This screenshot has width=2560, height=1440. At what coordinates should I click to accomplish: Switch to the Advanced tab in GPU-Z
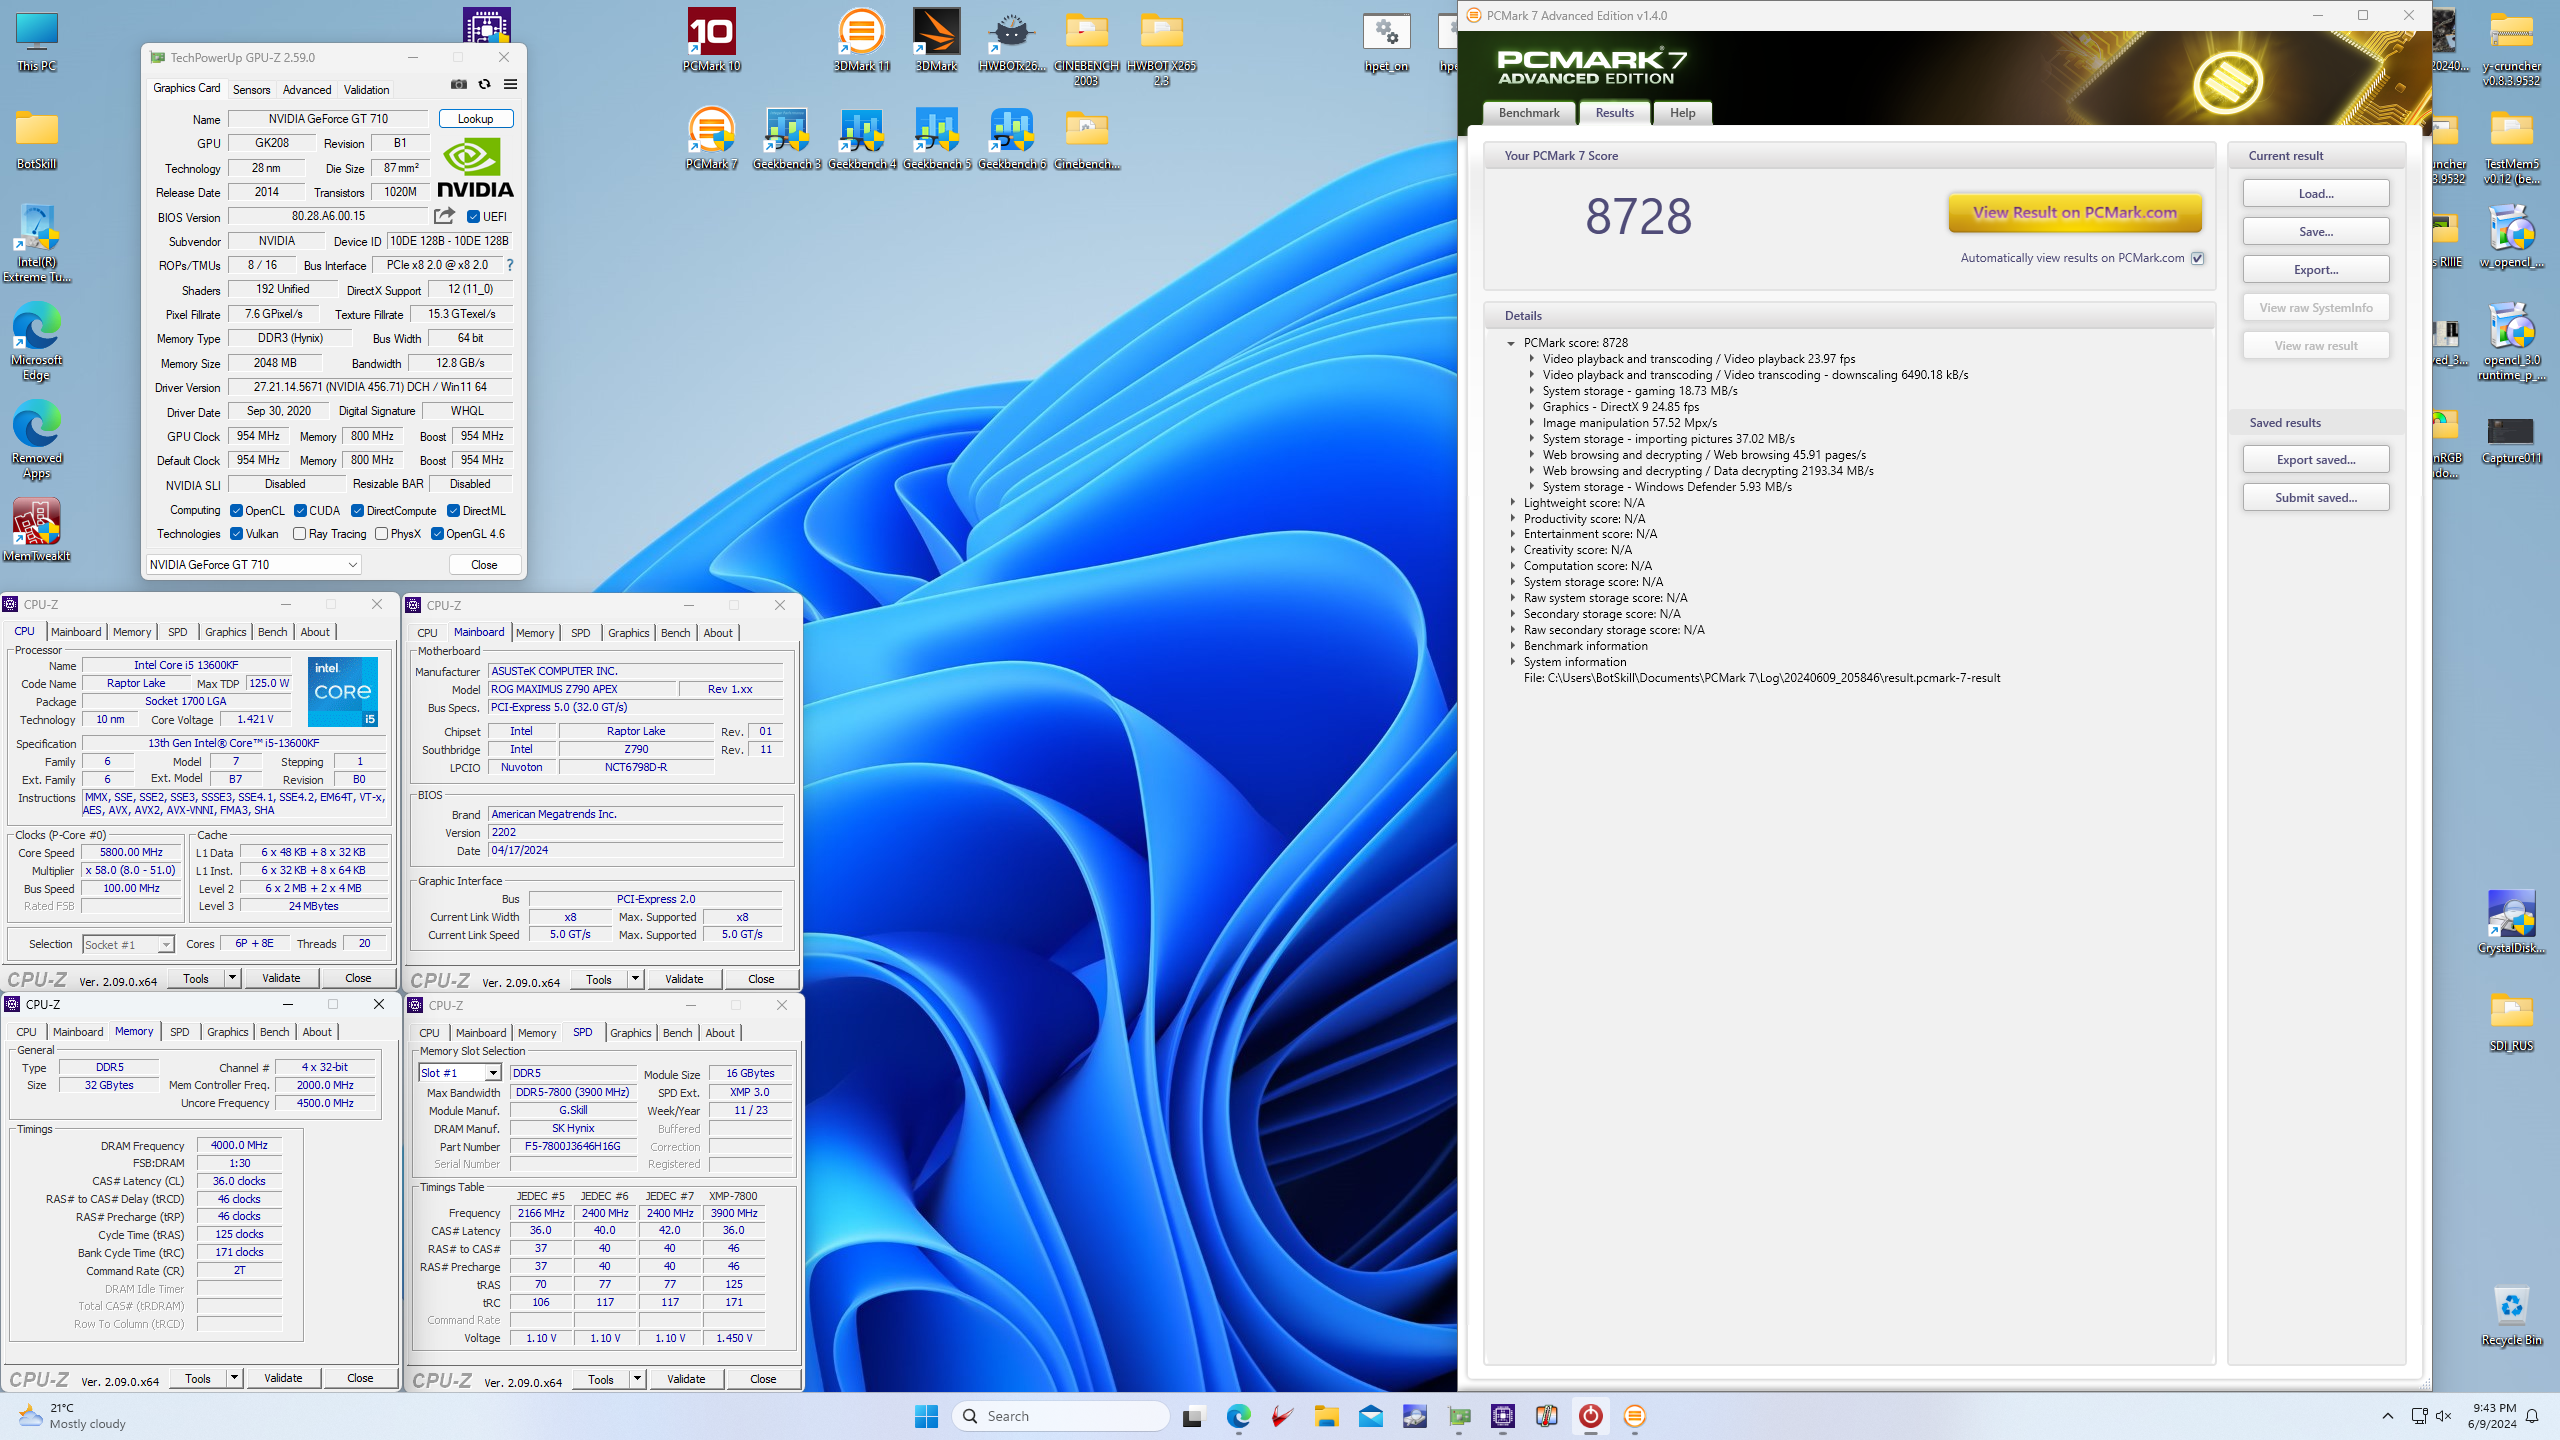(x=306, y=89)
